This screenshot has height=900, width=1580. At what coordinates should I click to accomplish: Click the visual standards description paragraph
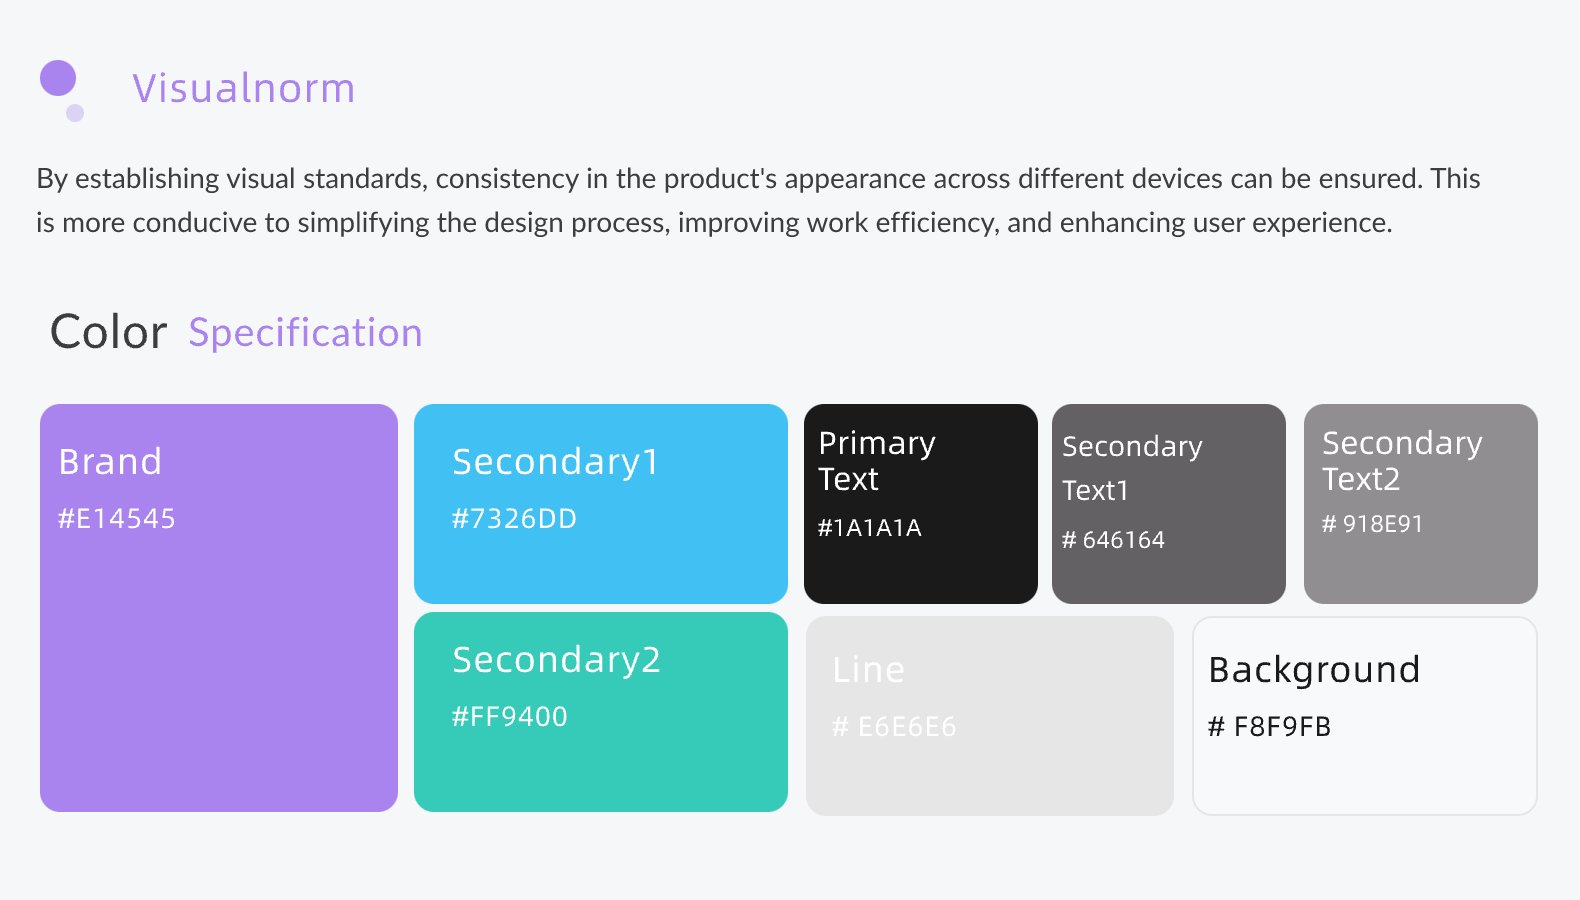click(x=758, y=200)
